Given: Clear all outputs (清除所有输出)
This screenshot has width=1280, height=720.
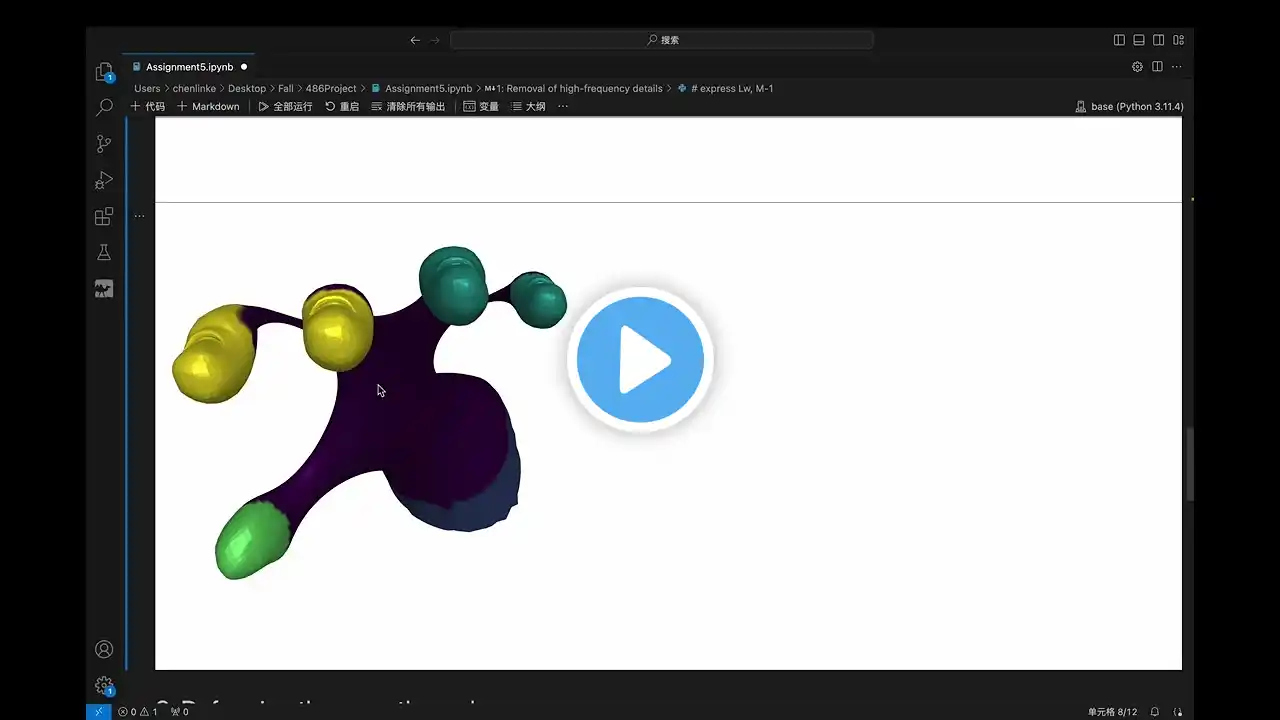Looking at the screenshot, I should click(408, 106).
